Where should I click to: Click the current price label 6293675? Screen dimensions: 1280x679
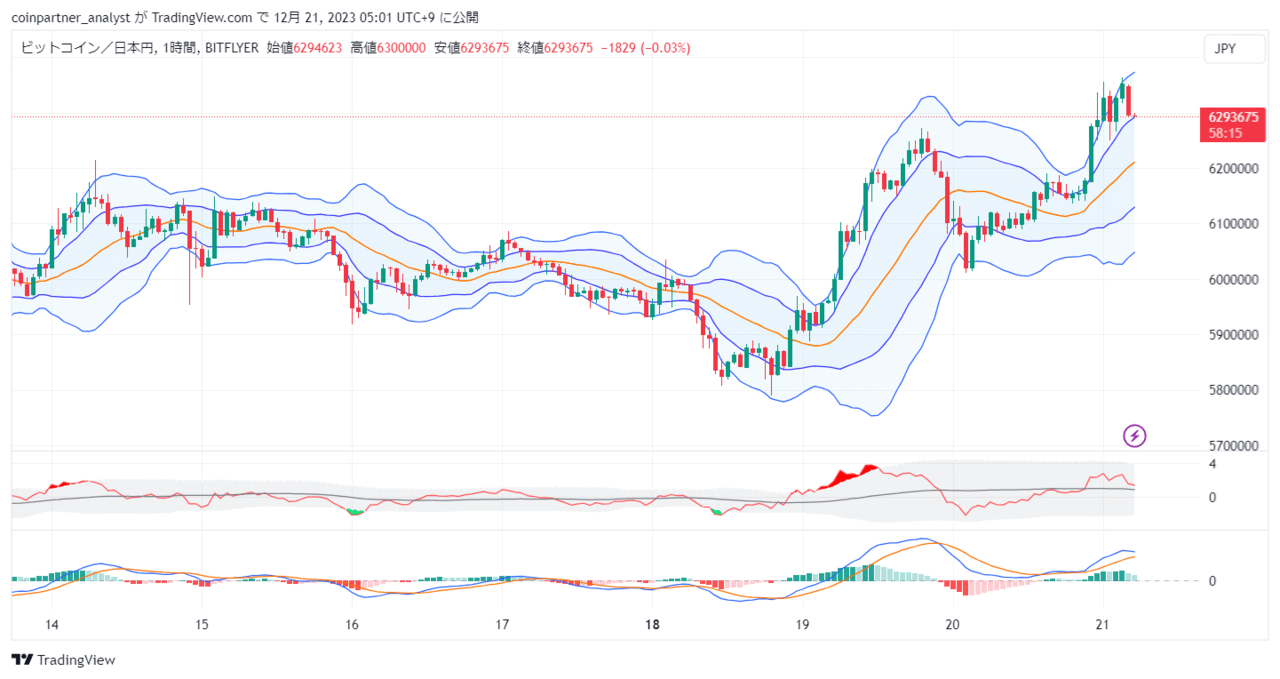[1232, 117]
